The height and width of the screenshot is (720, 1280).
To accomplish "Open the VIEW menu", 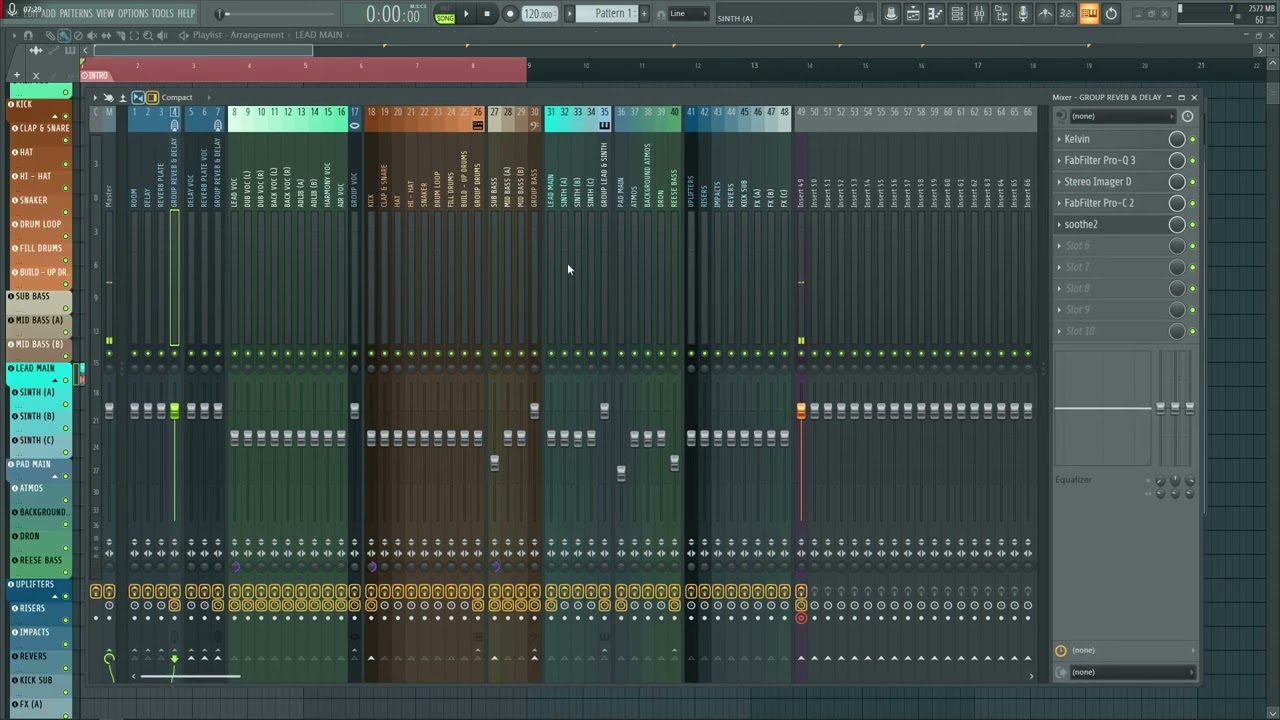I will (x=105, y=13).
